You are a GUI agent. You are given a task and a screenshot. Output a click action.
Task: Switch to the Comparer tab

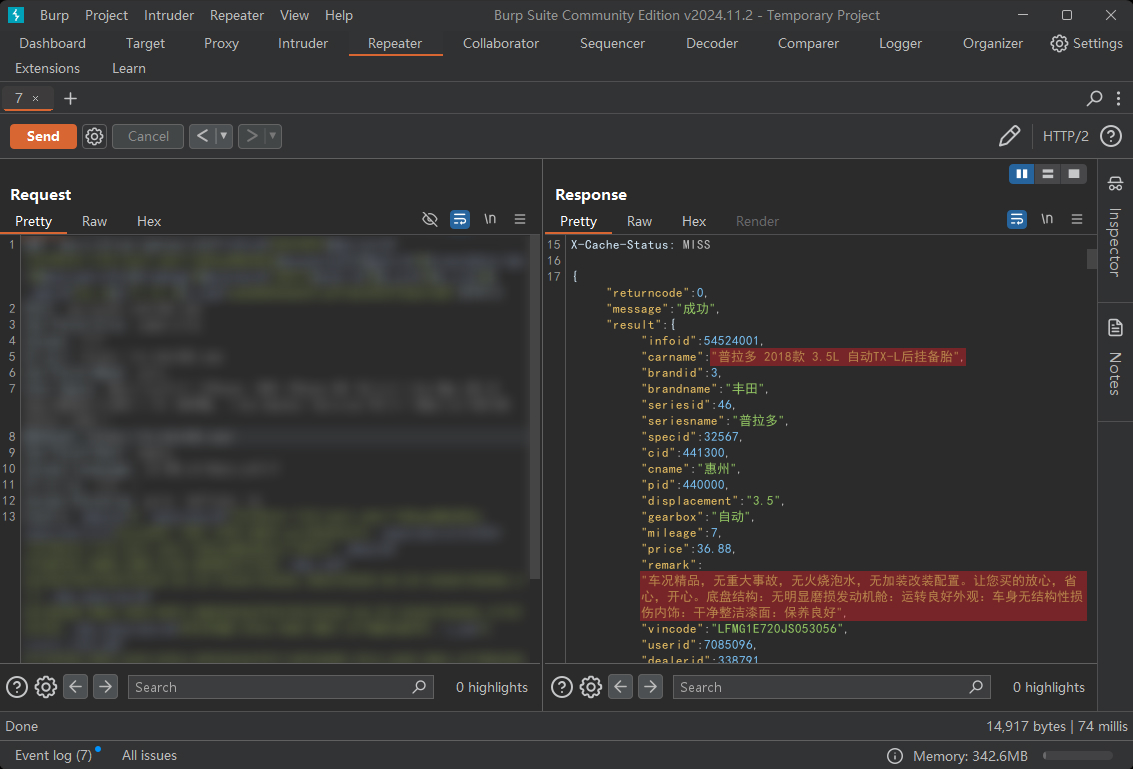tap(808, 43)
